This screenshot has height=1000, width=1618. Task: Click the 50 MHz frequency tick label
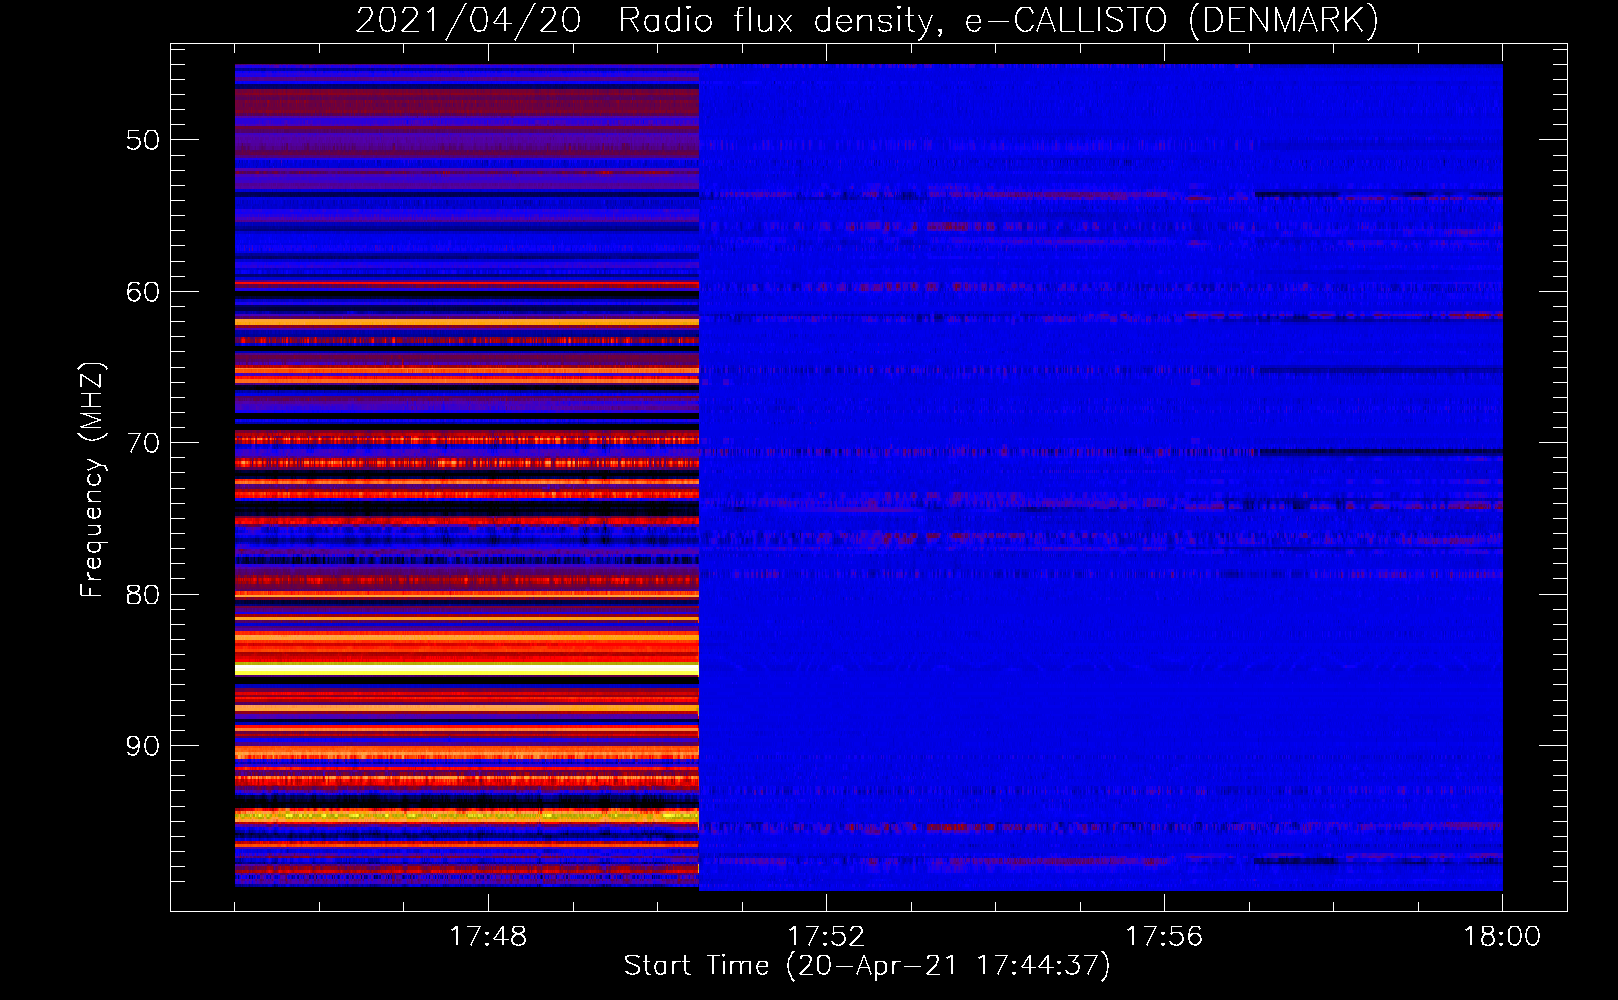pyautogui.click(x=143, y=140)
